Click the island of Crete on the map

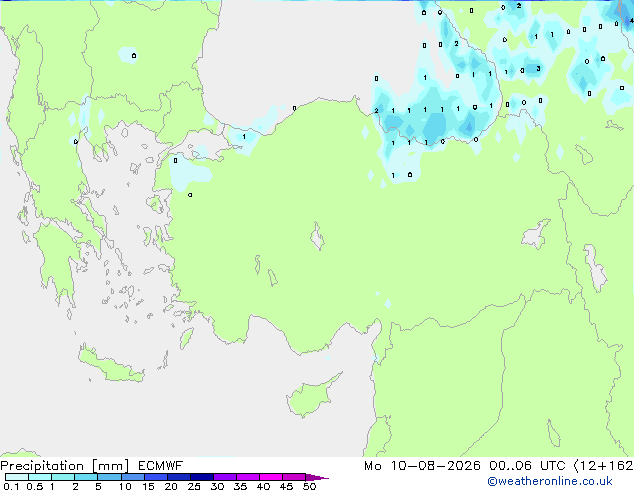click(x=109, y=366)
